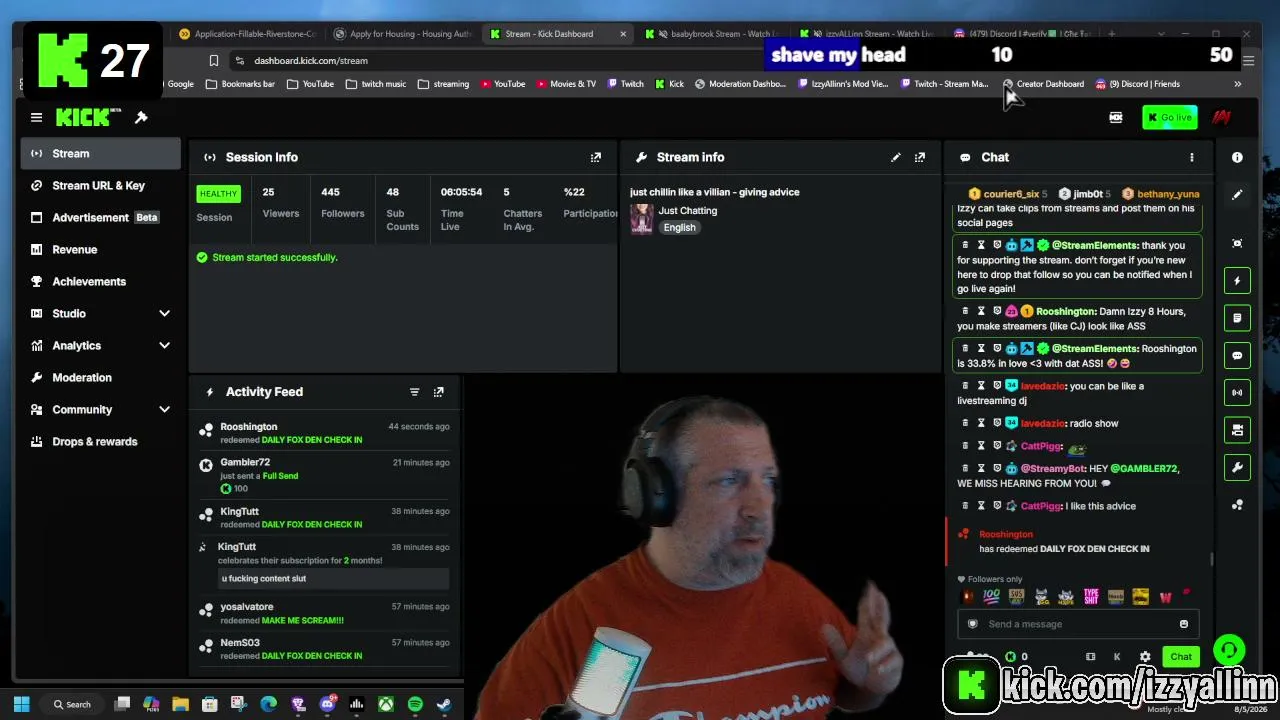The width and height of the screenshot is (1280, 720).
Task: Click the Just Chatting category name
Action: coord(688,211)
